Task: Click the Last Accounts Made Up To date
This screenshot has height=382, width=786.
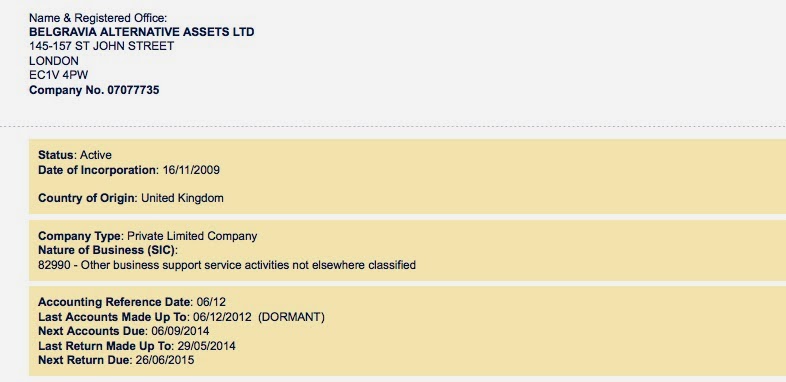Action: click(223, 317)
